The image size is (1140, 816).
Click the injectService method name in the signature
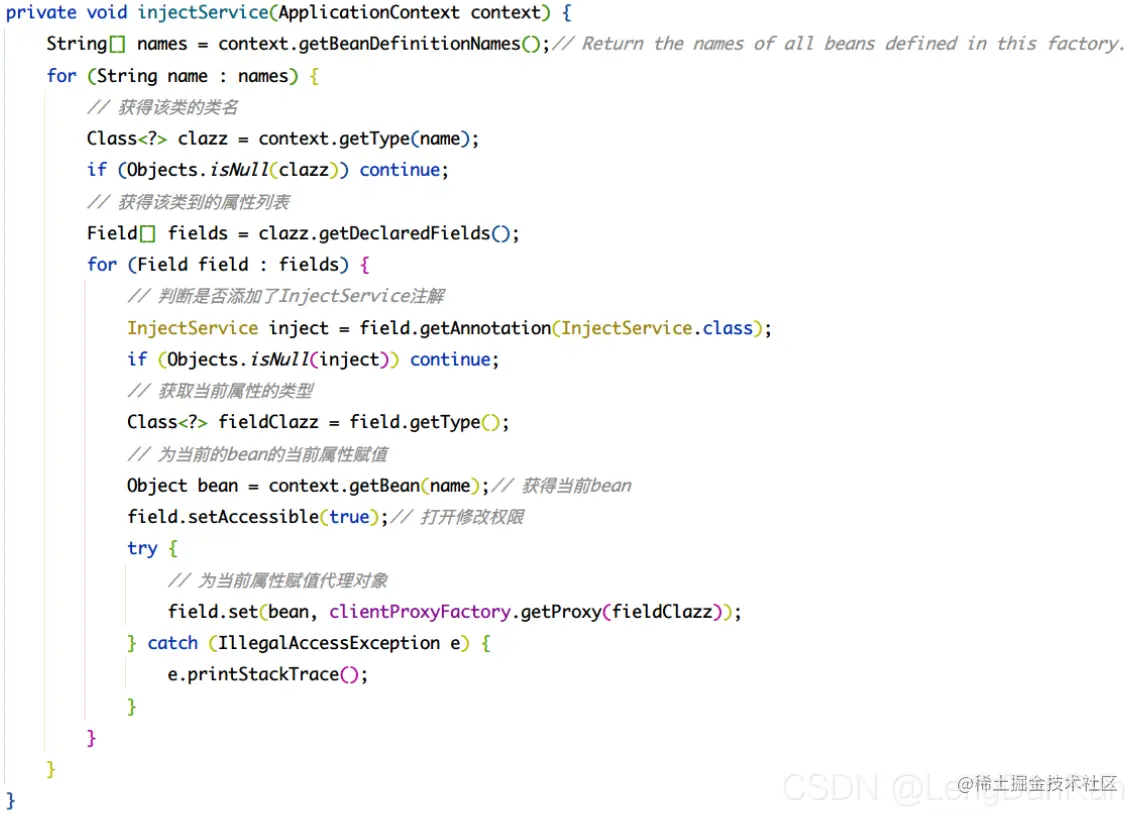point(203,12)
